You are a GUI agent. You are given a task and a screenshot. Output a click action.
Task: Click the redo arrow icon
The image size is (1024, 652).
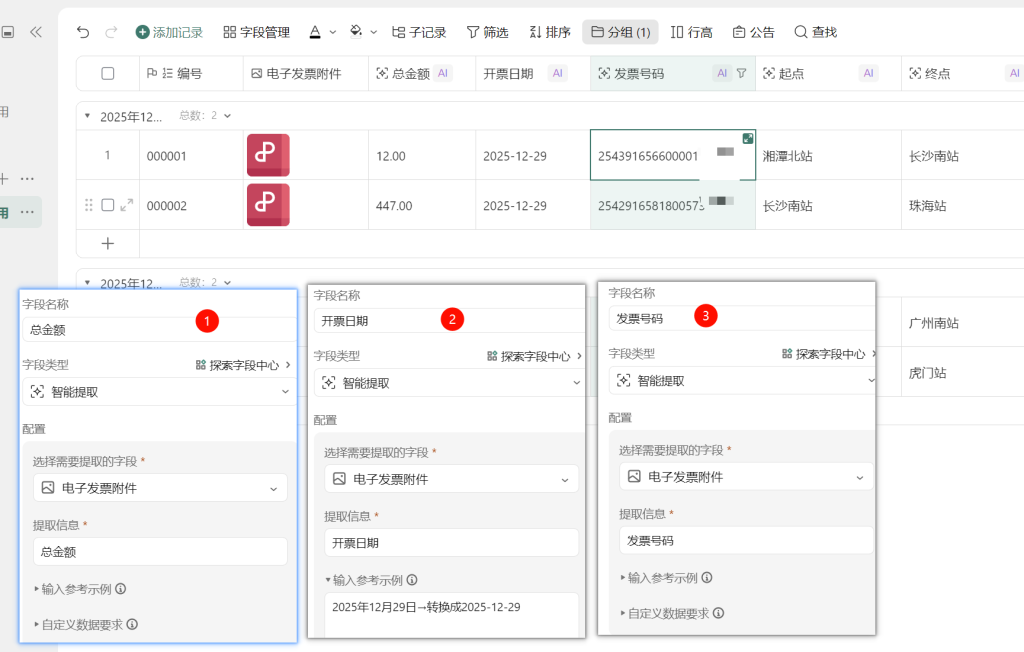point(111,32)
